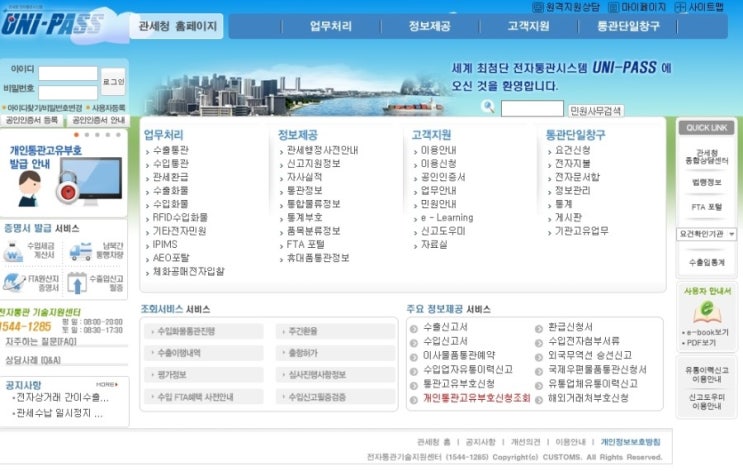Open 고객지원 top menu
Viewport: 743px width, 471px height.
pos(528,26)
